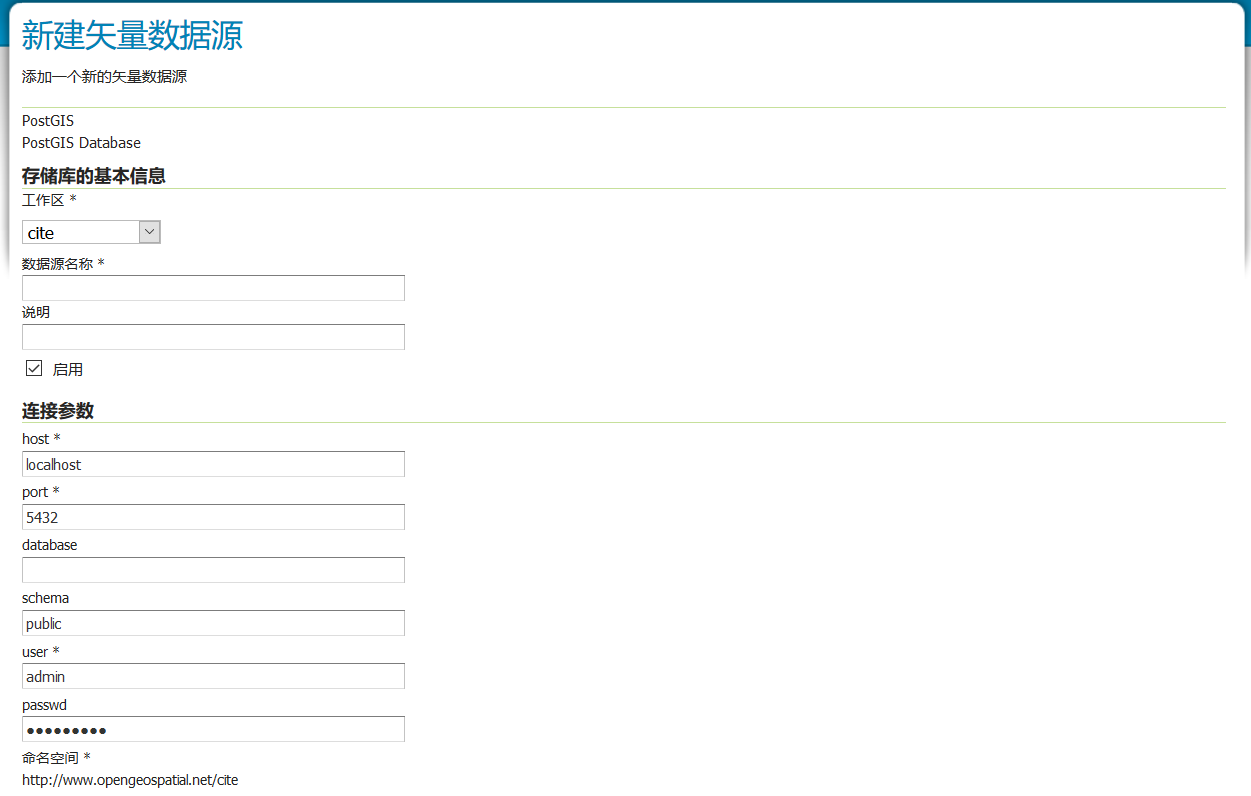Click the 启用 label text
The width and height of the screenshot is (1251, 796).
pyautogui.click(x=68, y=369)
